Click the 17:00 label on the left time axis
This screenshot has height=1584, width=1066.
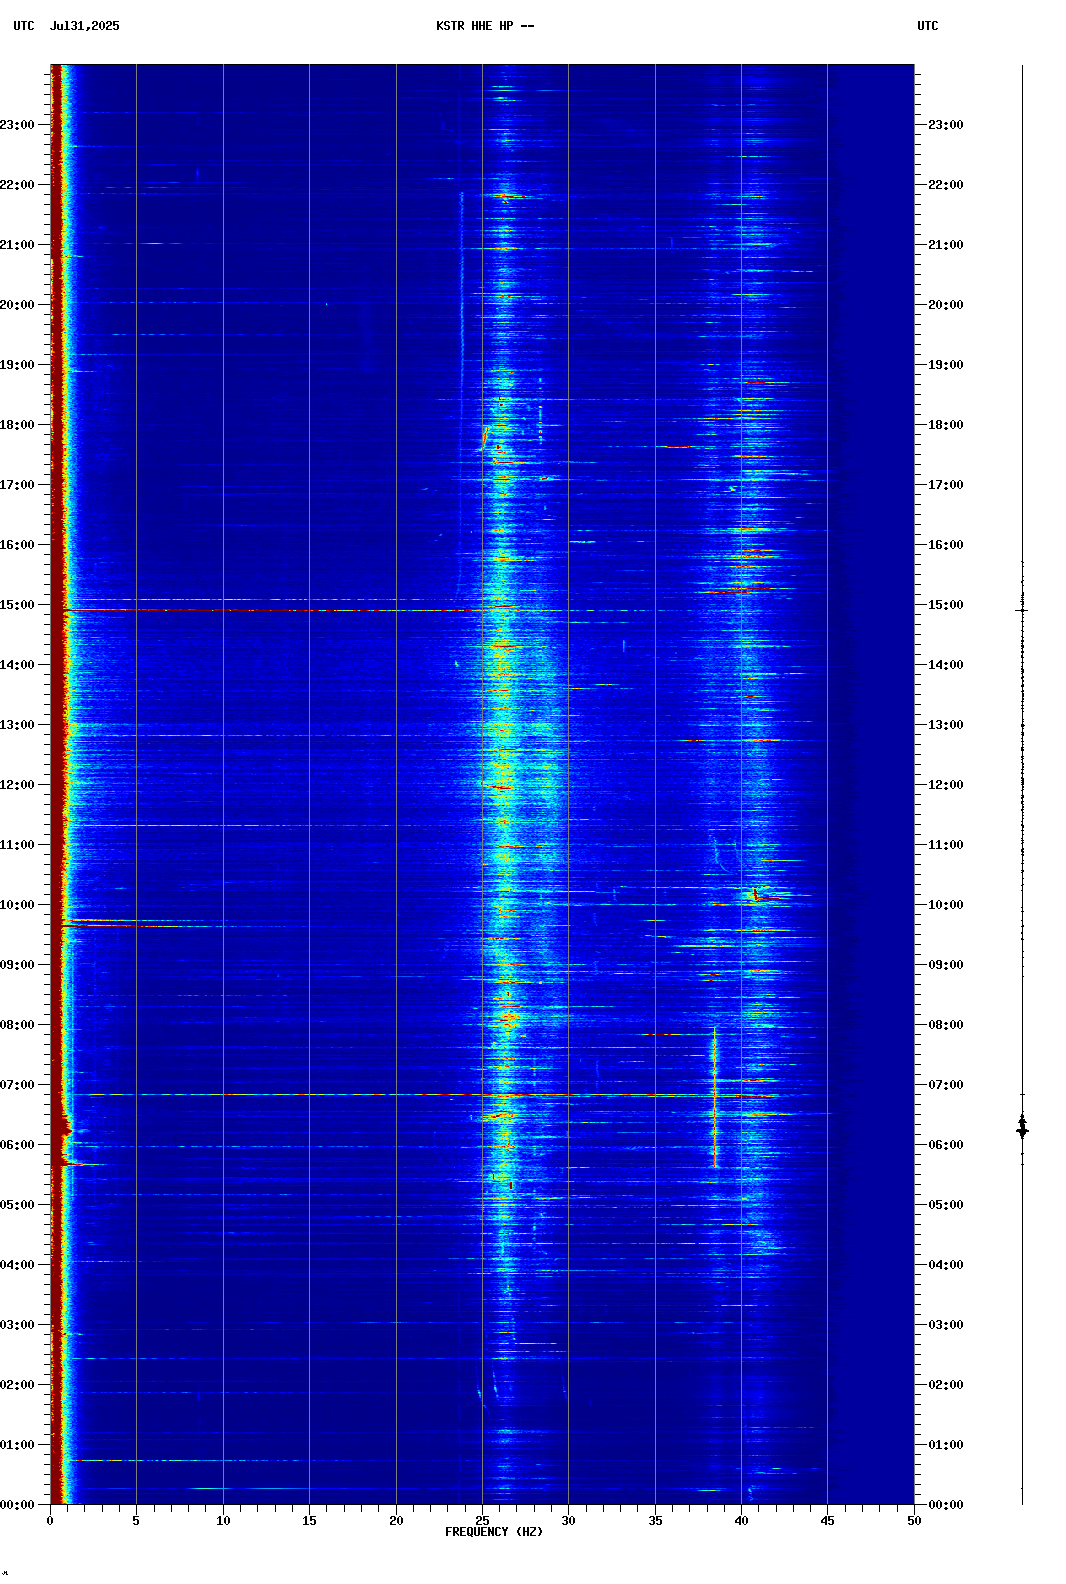pyautogui.click(x=17, y=485)
